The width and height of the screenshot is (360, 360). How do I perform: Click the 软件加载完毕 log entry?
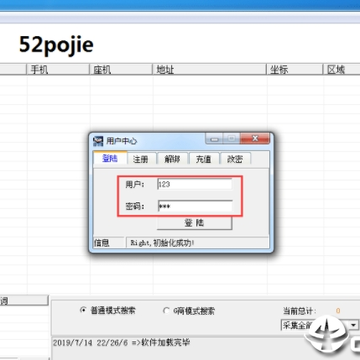(x=121, y=342)
